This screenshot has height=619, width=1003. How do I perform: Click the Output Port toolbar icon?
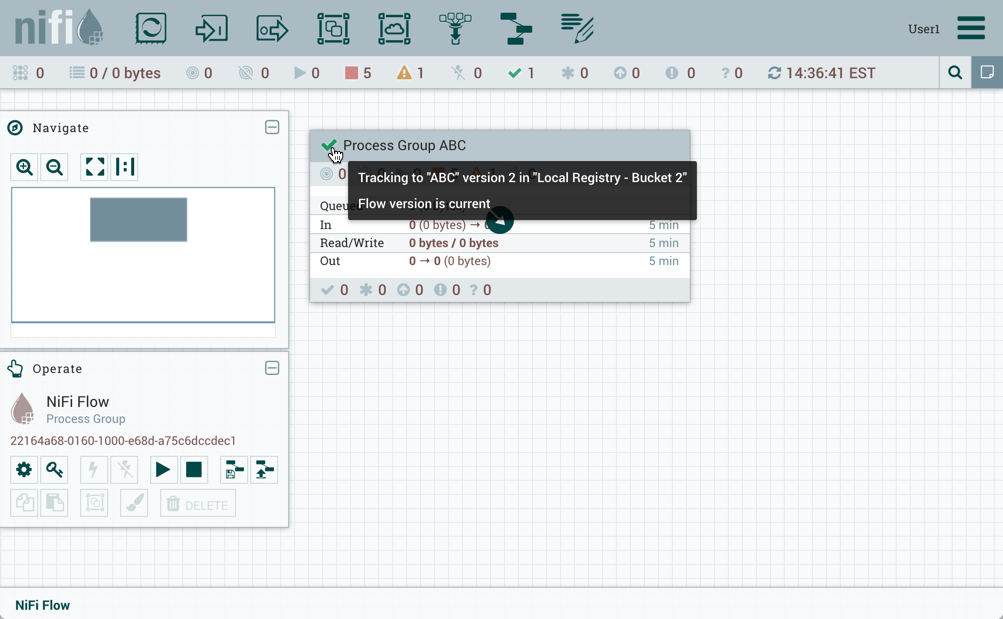click(272, 28)
